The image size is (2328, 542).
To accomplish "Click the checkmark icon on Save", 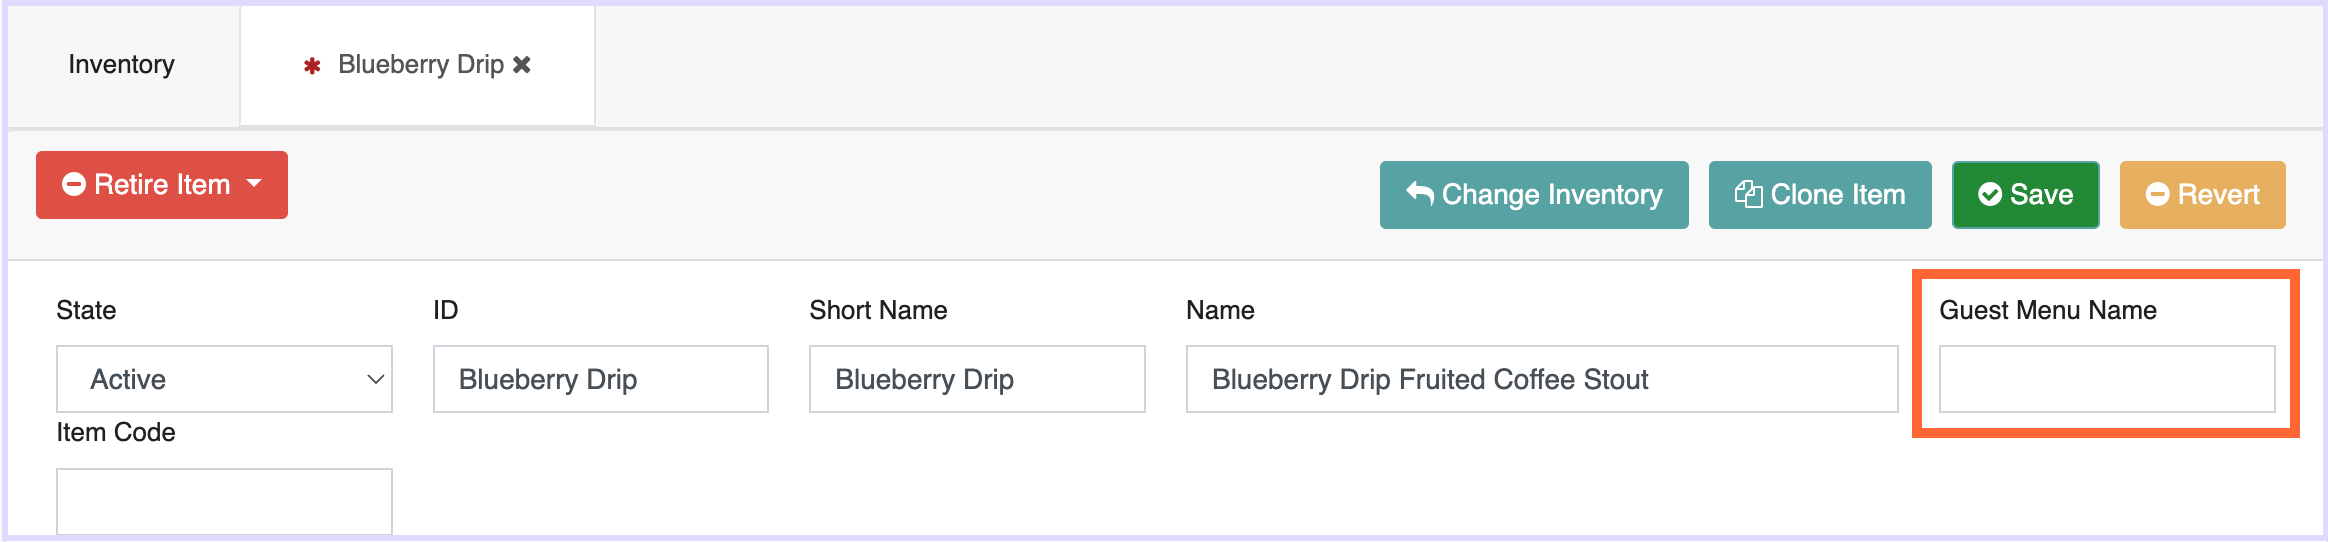I will (x=1990, y=195).
